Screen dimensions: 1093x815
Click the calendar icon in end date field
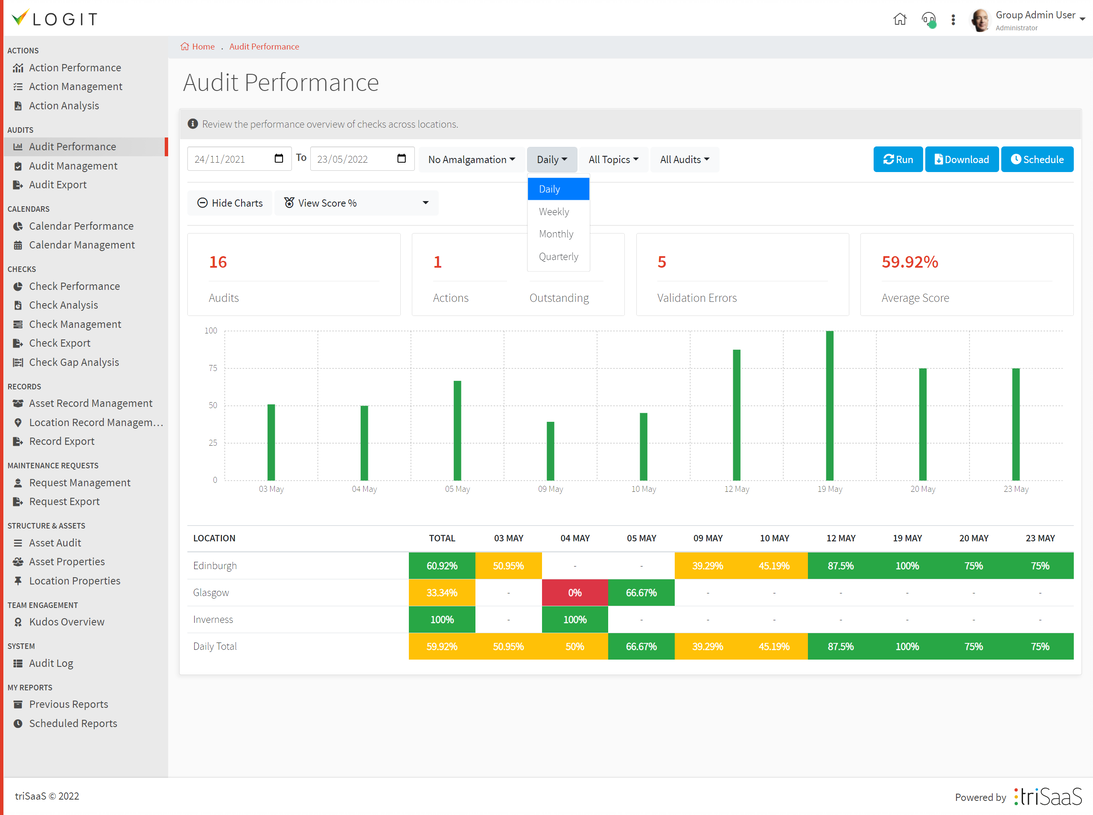click(402, 159)
